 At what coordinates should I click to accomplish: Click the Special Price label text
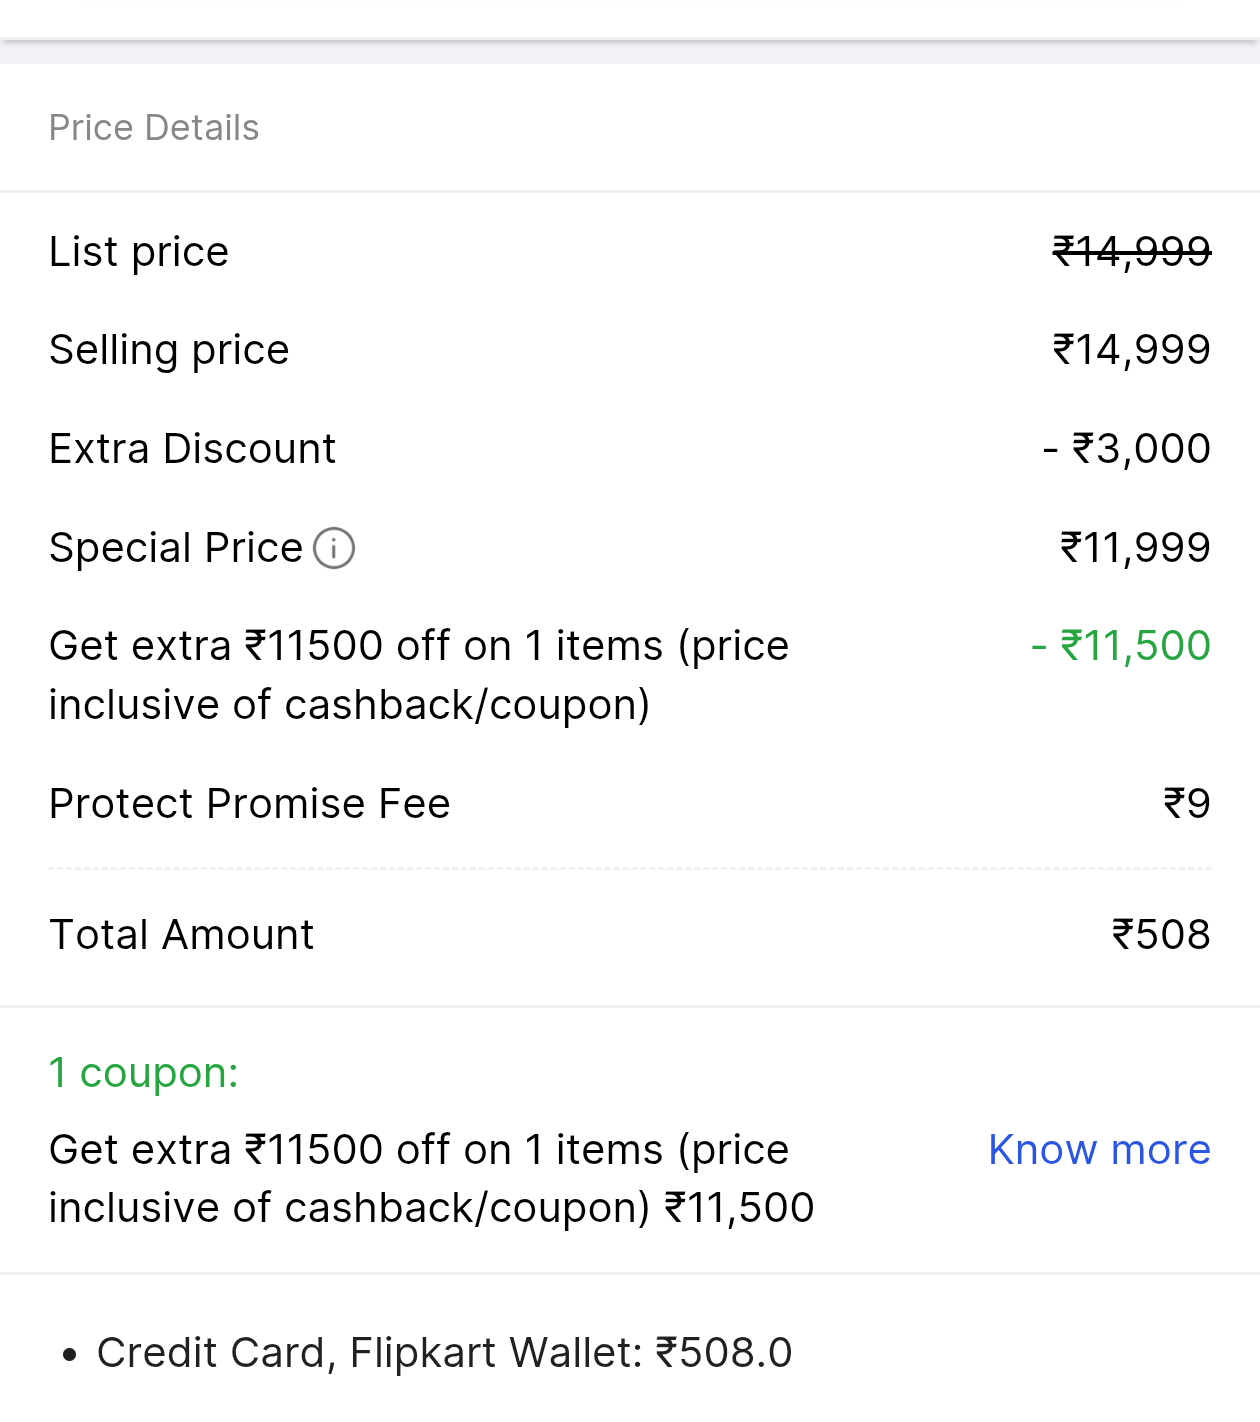pos(176,548)
